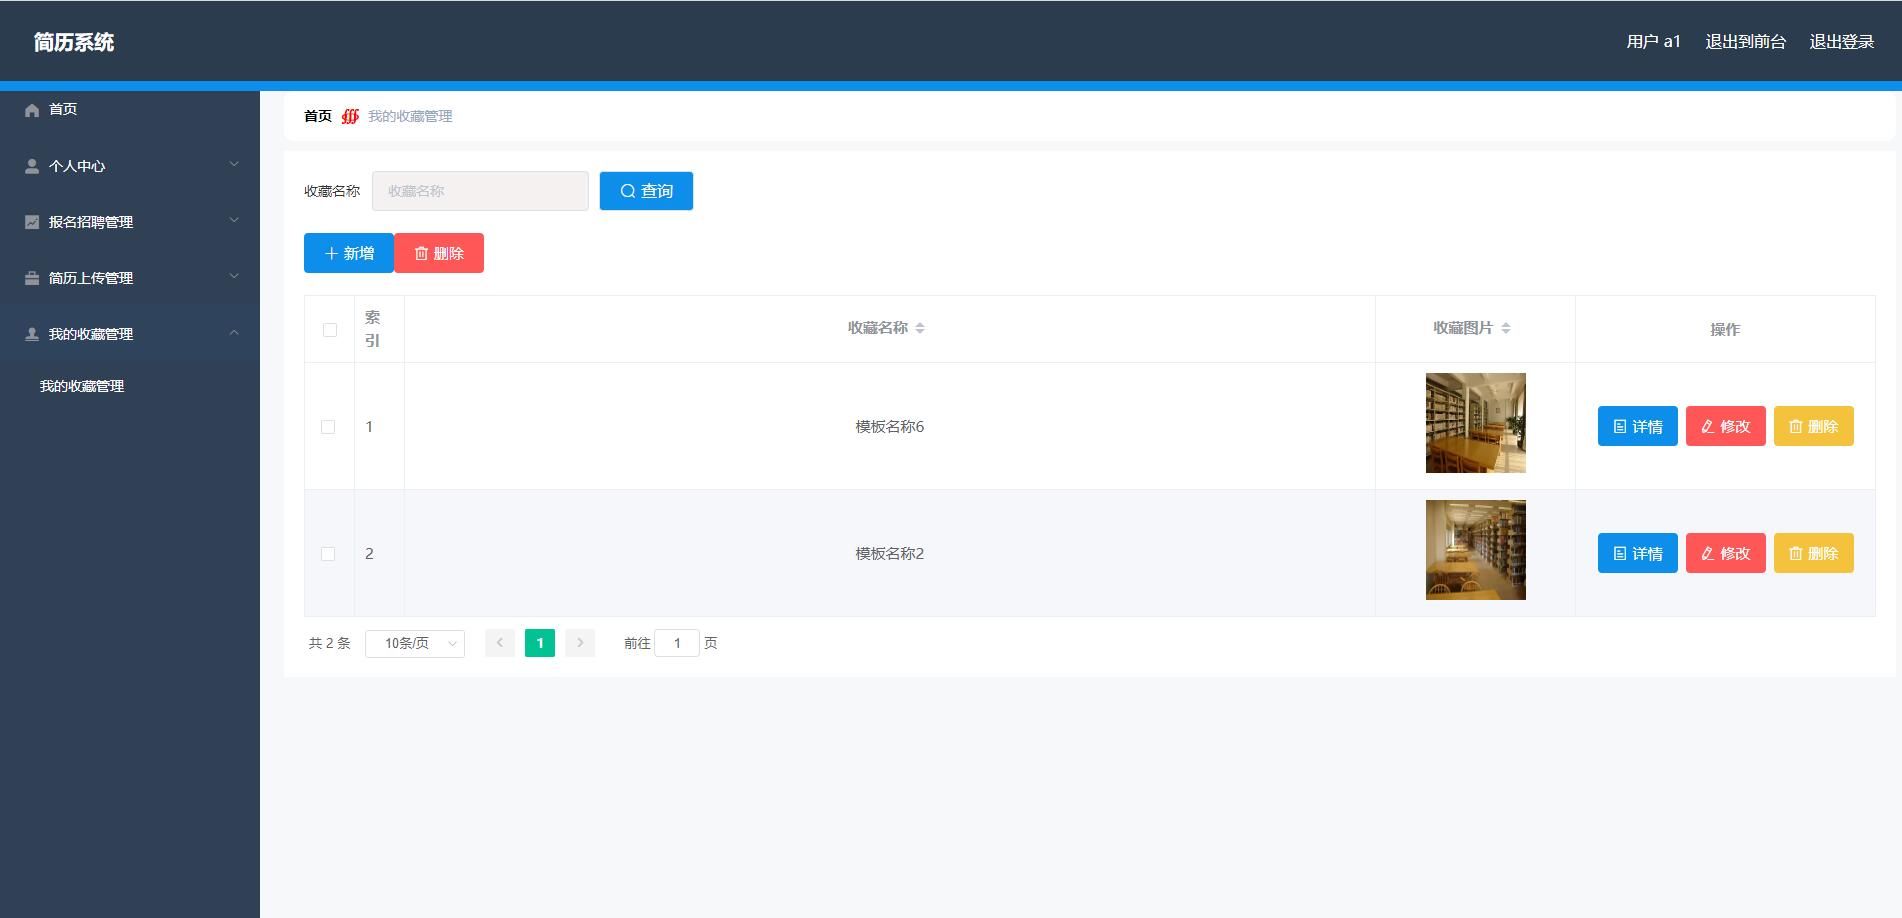This screenshot has height=918, width=1902.
Task: Click the briefcase icon beside 简历上传管理
Action: click(32, 278)
